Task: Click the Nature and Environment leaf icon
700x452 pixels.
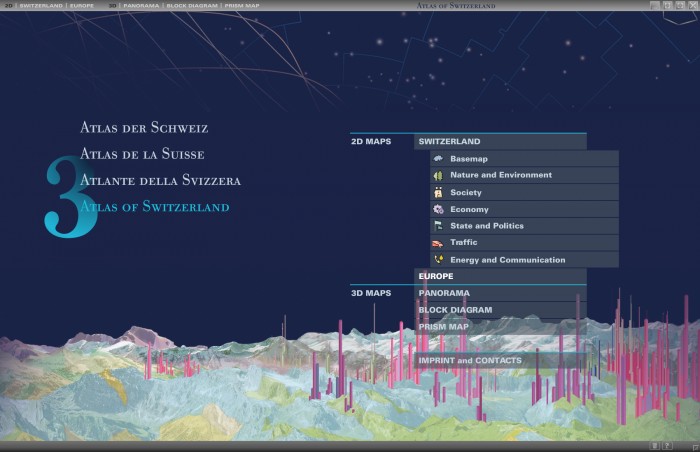Action: click(x=438, y=175)
